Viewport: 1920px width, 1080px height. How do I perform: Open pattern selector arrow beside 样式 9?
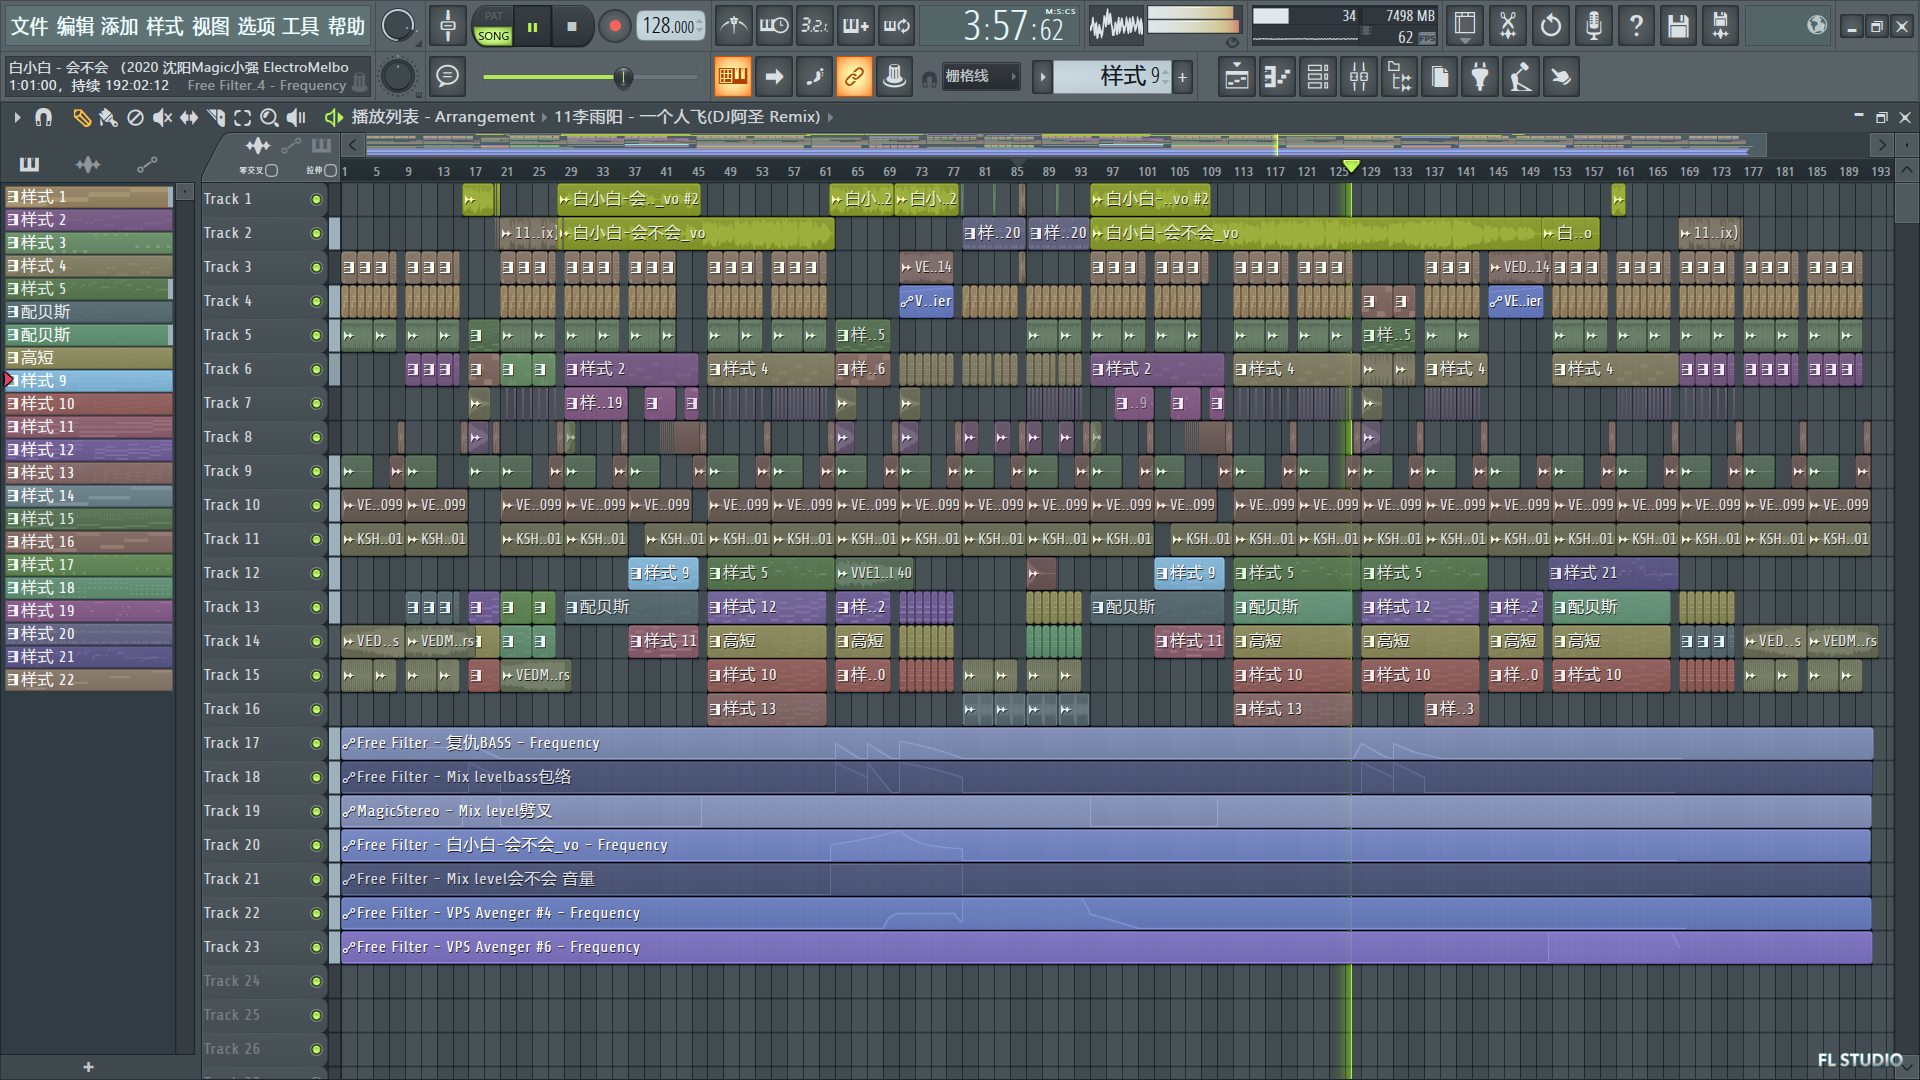click(1042, 76)
